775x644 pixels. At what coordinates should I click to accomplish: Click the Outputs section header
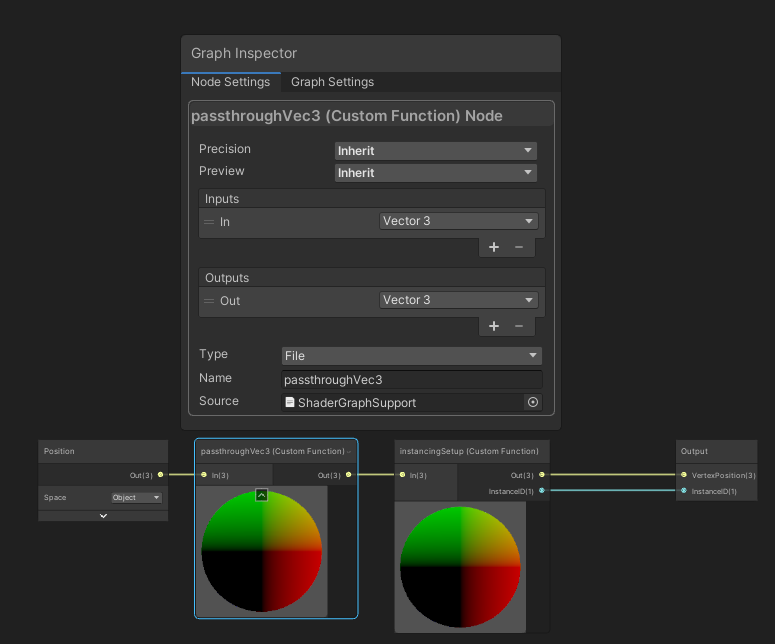point(372,278)
